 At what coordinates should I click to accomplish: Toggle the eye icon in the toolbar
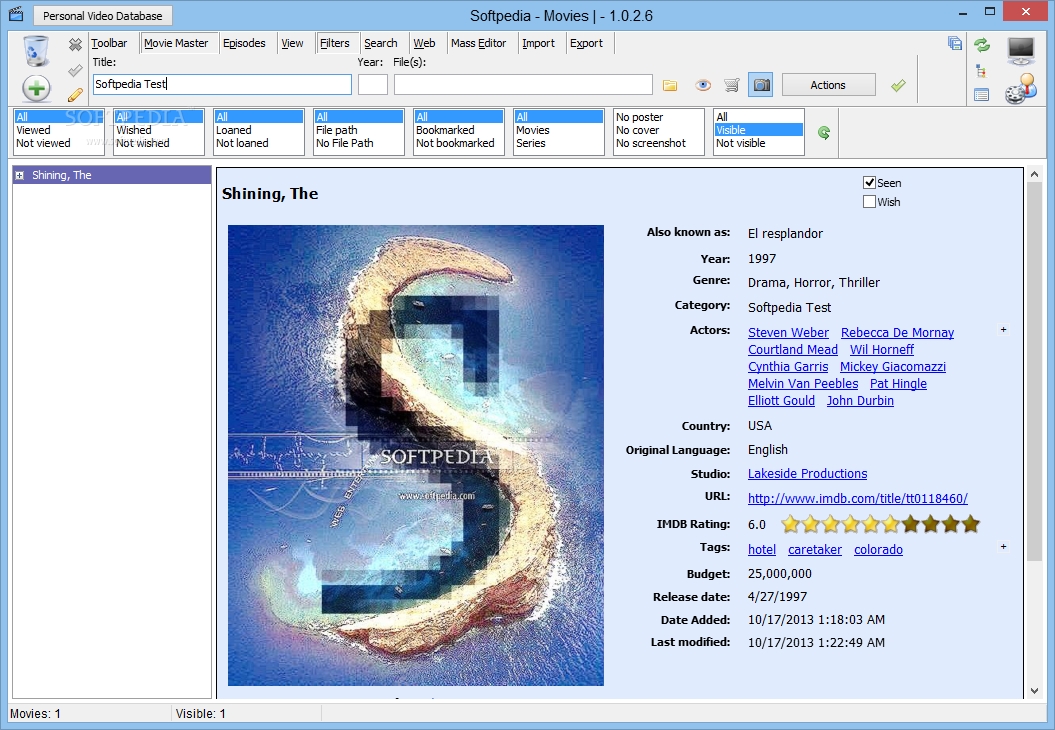tap(703, 85)
